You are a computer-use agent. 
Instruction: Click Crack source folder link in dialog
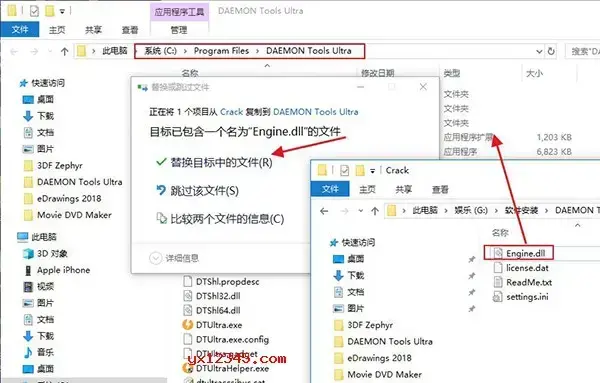pos(232,112)
